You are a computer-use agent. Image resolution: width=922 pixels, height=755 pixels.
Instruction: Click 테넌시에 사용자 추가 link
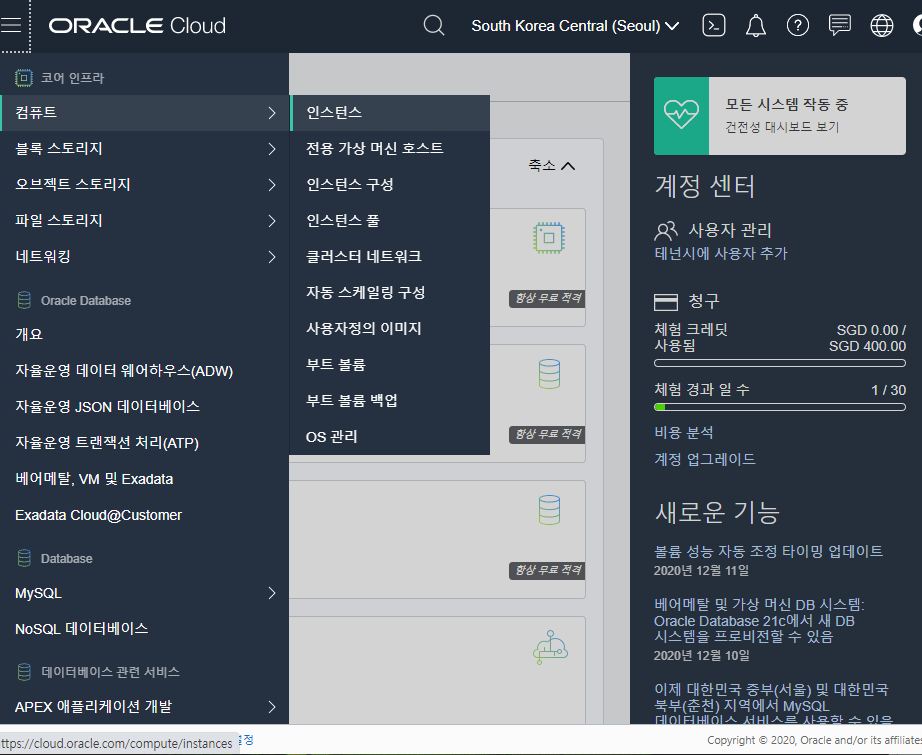(x=720, y=253)
